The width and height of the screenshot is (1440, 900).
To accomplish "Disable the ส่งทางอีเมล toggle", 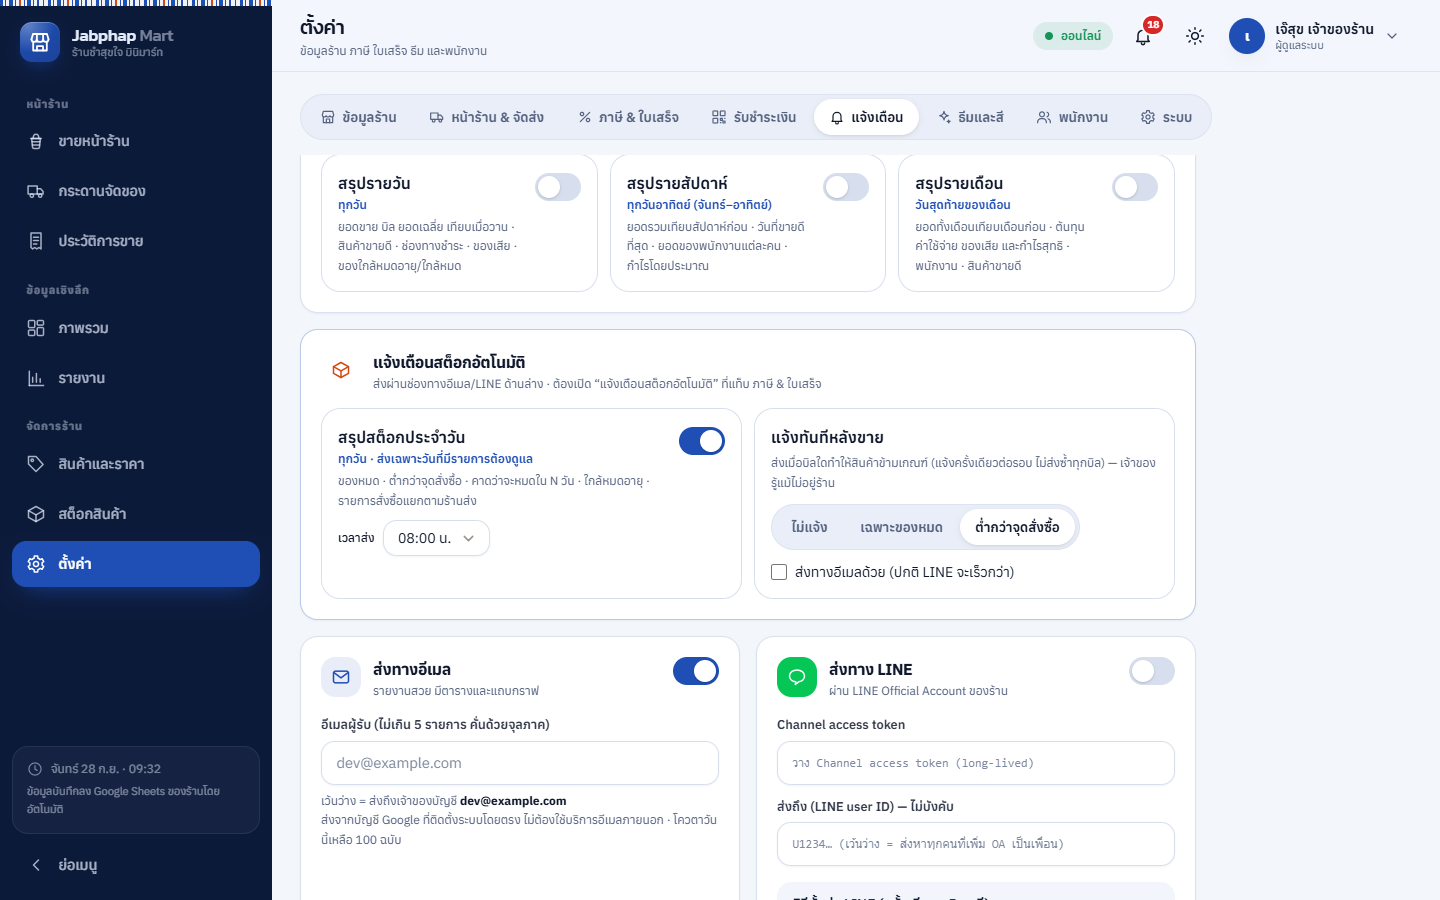I will [696, 671].
